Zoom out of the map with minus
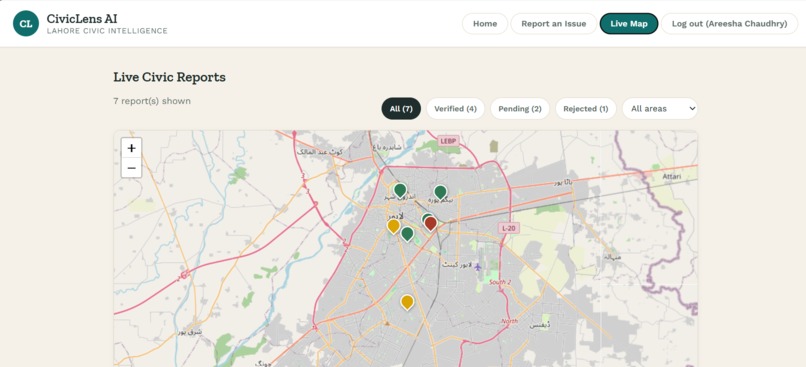The image size is (806, 367). pos(132,168)
